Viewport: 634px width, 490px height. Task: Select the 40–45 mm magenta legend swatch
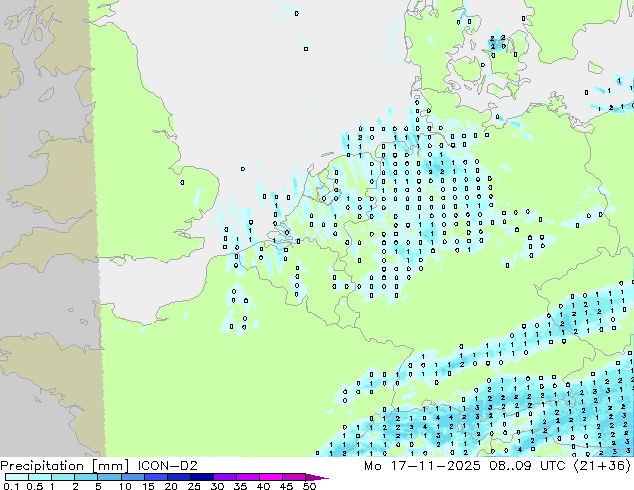point(271,477)
